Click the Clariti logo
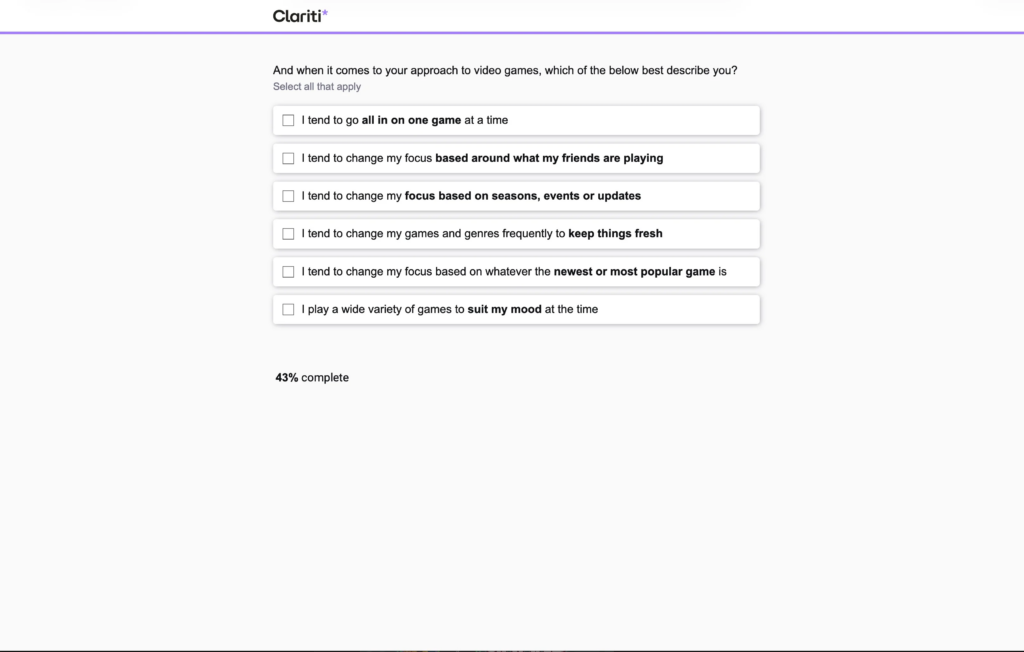This screenshot has height=652, width=1024. point(298,15)
